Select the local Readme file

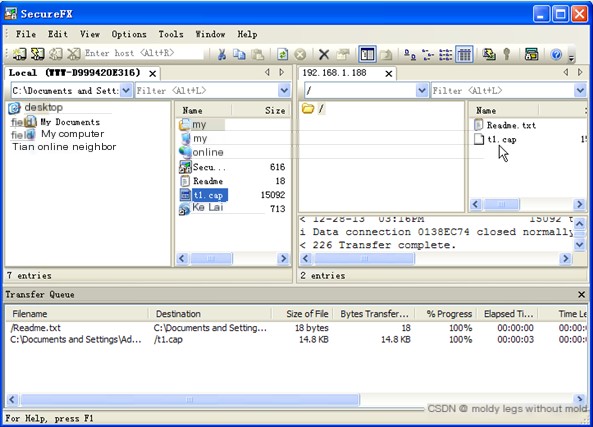(x=208, y=181)
